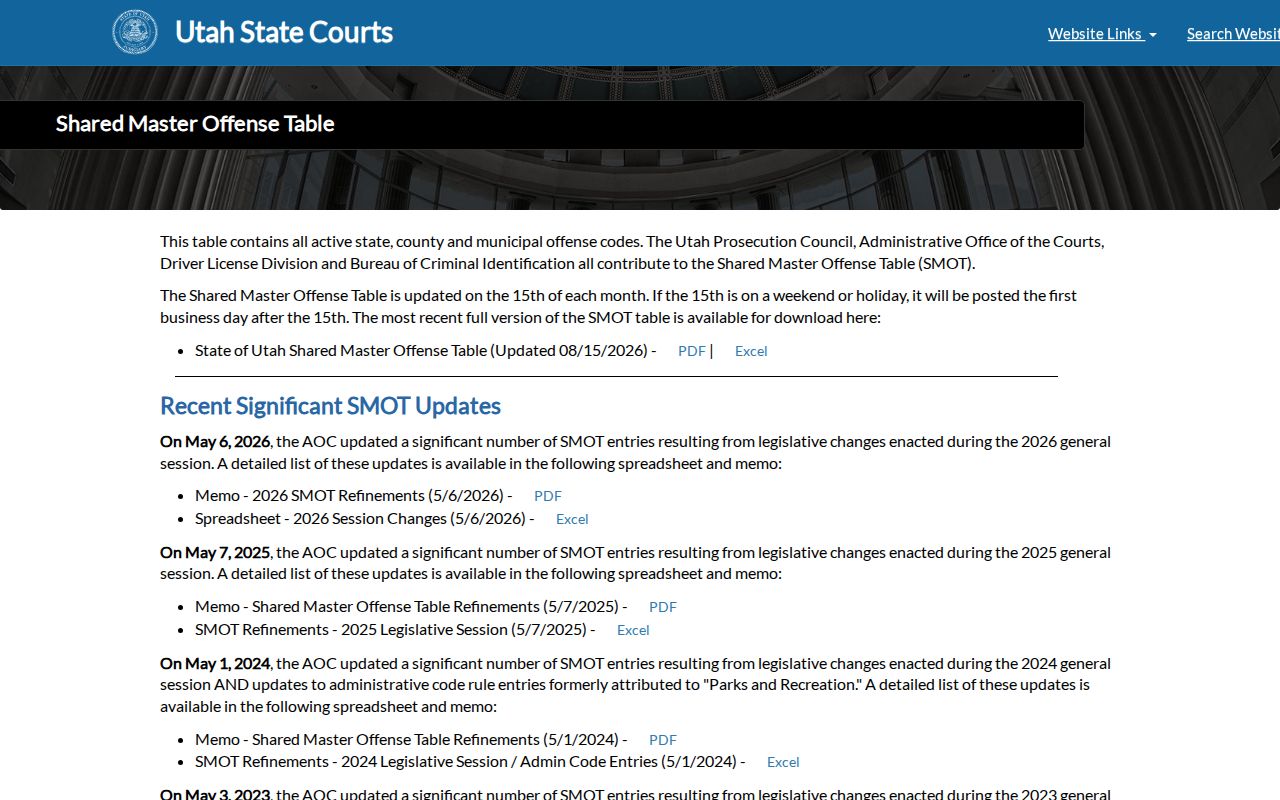
Task: Click 'State of Utah Shared Master Offense Table' text
Action: point(341,350)
